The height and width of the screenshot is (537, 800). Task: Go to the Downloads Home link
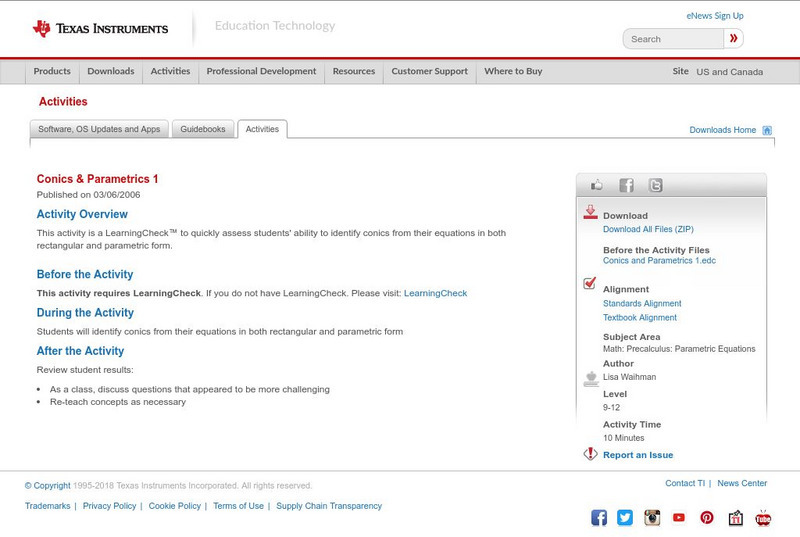coord(722,130)
